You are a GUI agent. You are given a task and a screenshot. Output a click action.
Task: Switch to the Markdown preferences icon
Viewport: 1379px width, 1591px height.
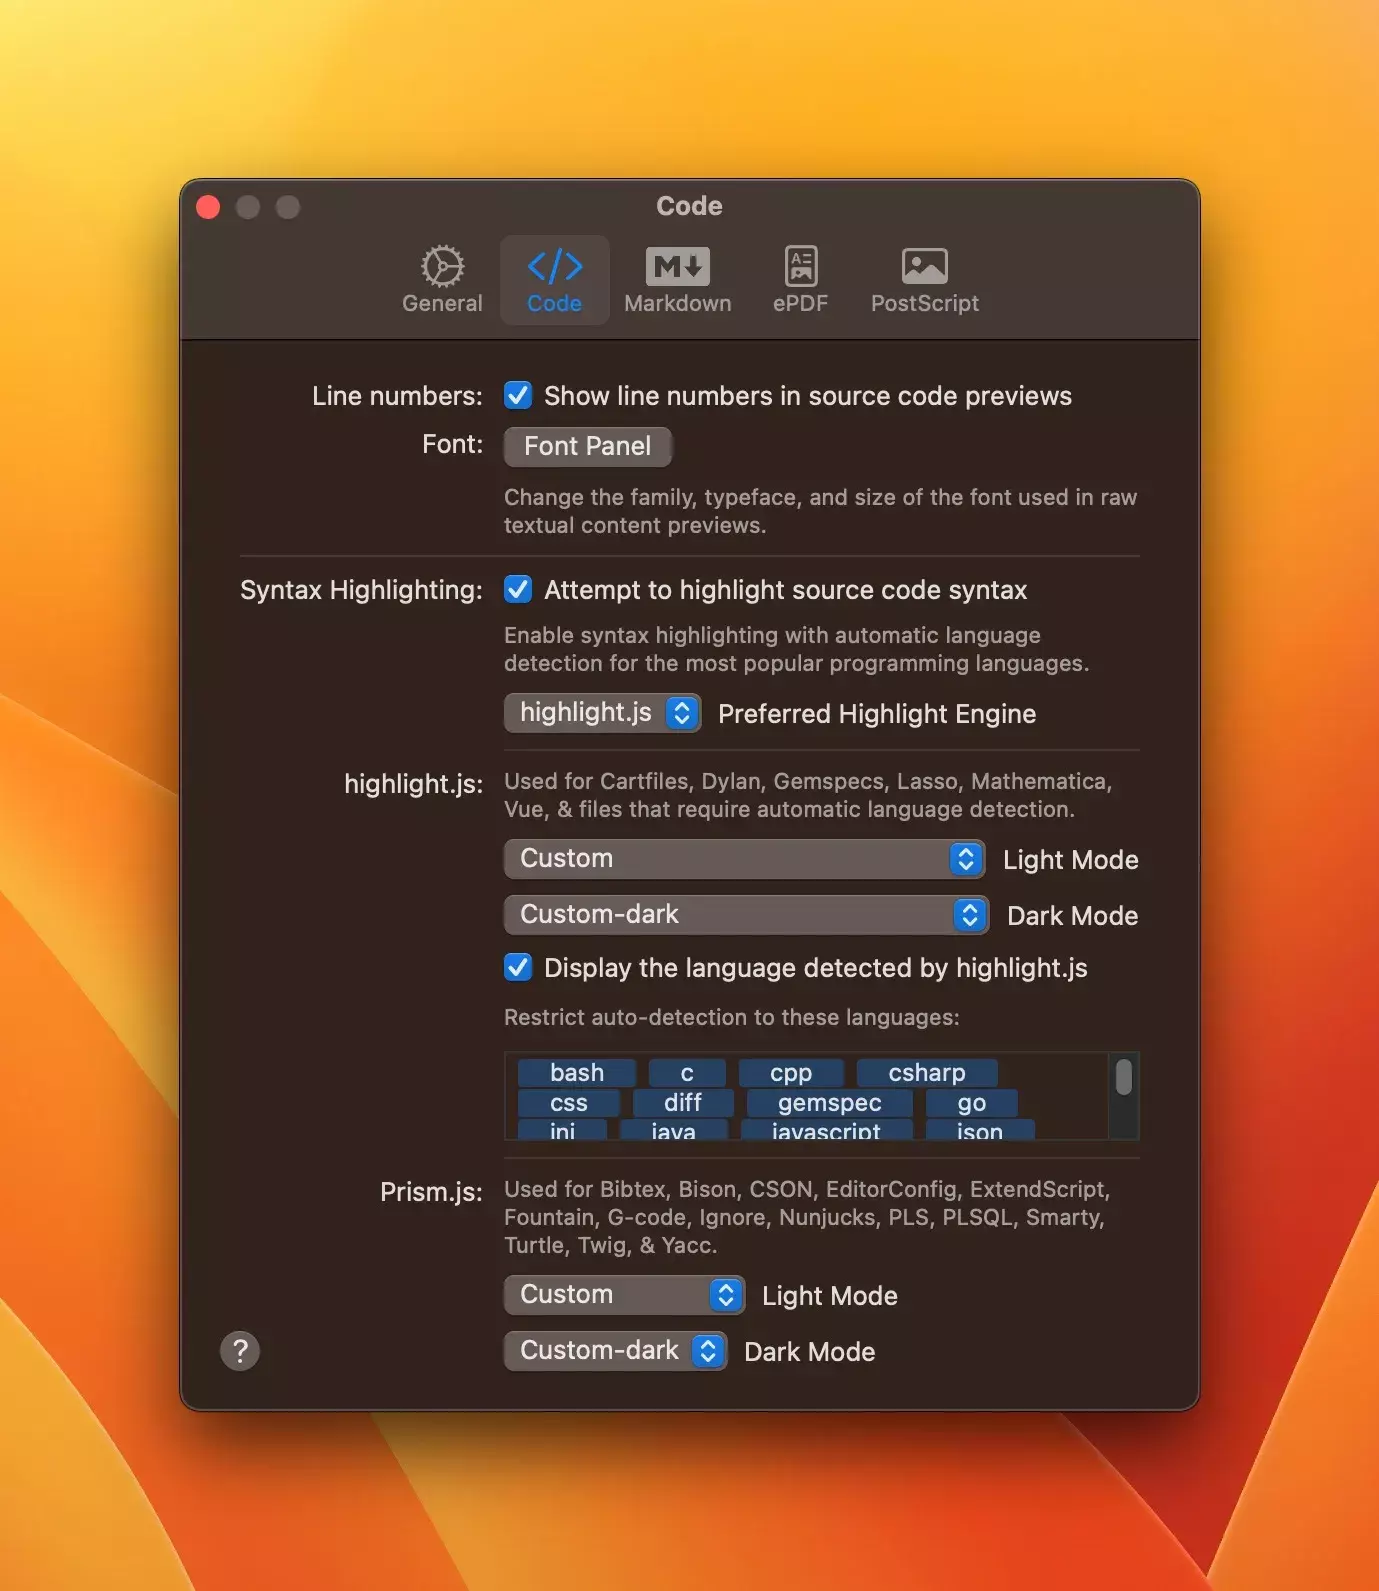click(x=678, y=280)
